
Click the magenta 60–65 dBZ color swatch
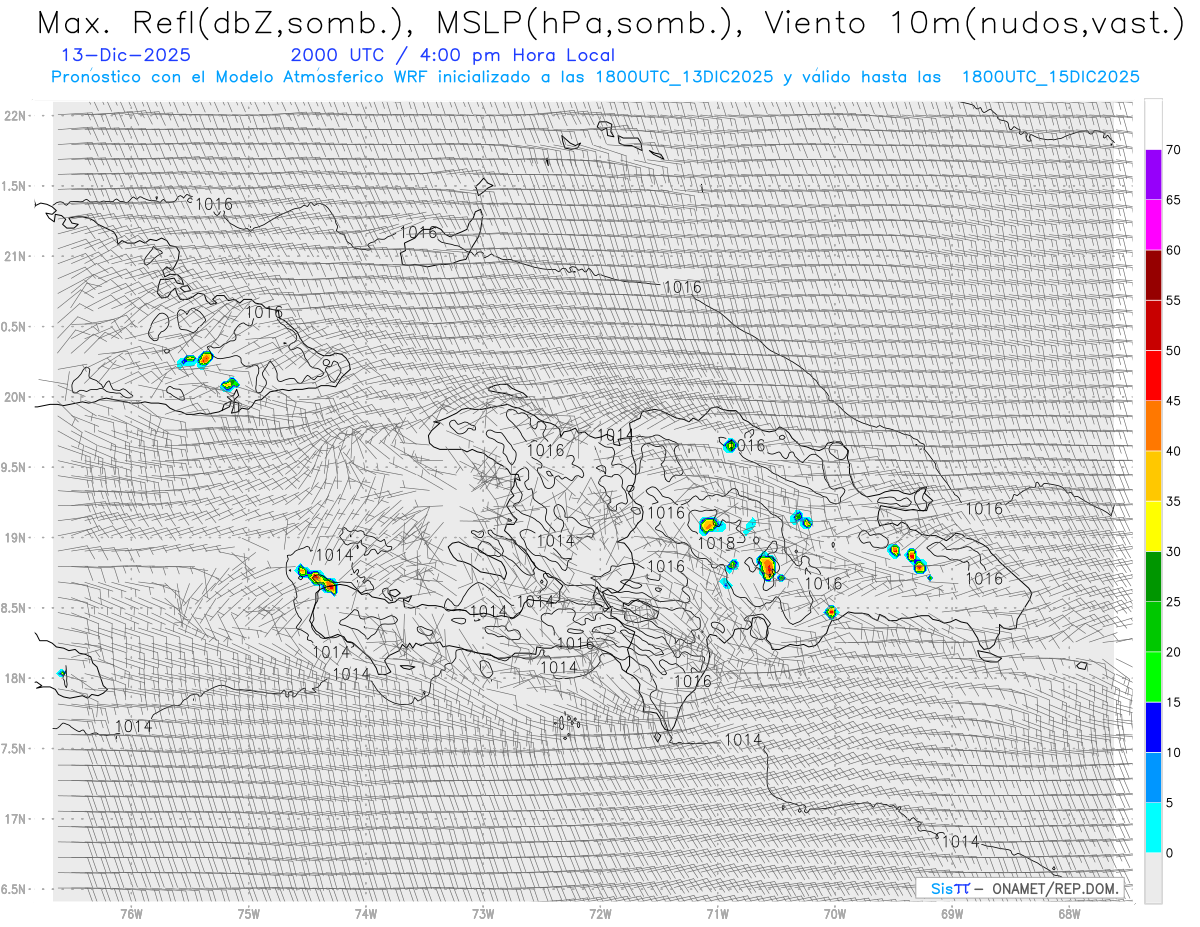[x=1153, y=225]
